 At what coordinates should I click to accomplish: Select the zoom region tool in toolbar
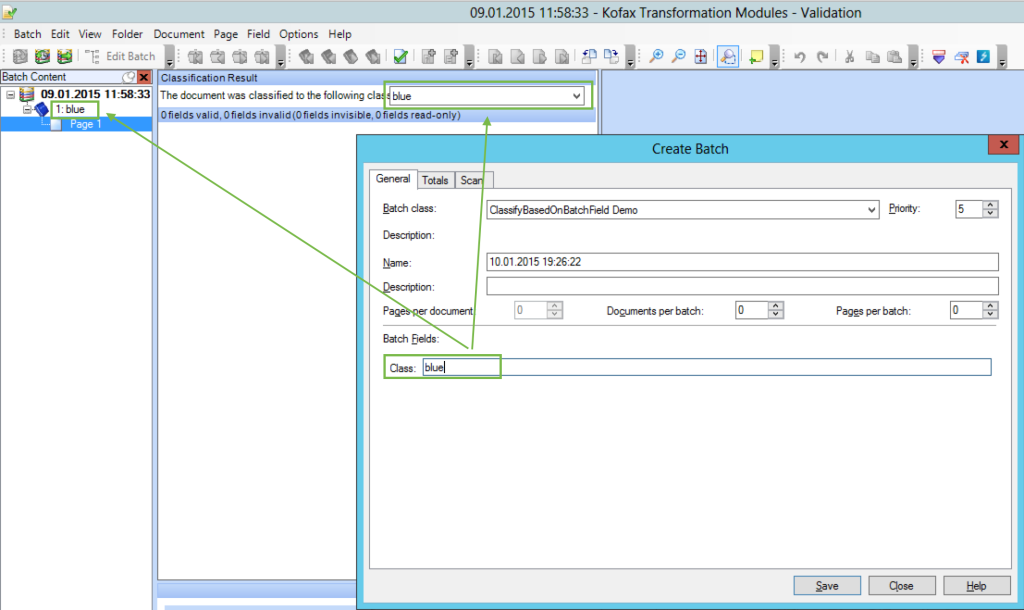[x=728, y=57]
